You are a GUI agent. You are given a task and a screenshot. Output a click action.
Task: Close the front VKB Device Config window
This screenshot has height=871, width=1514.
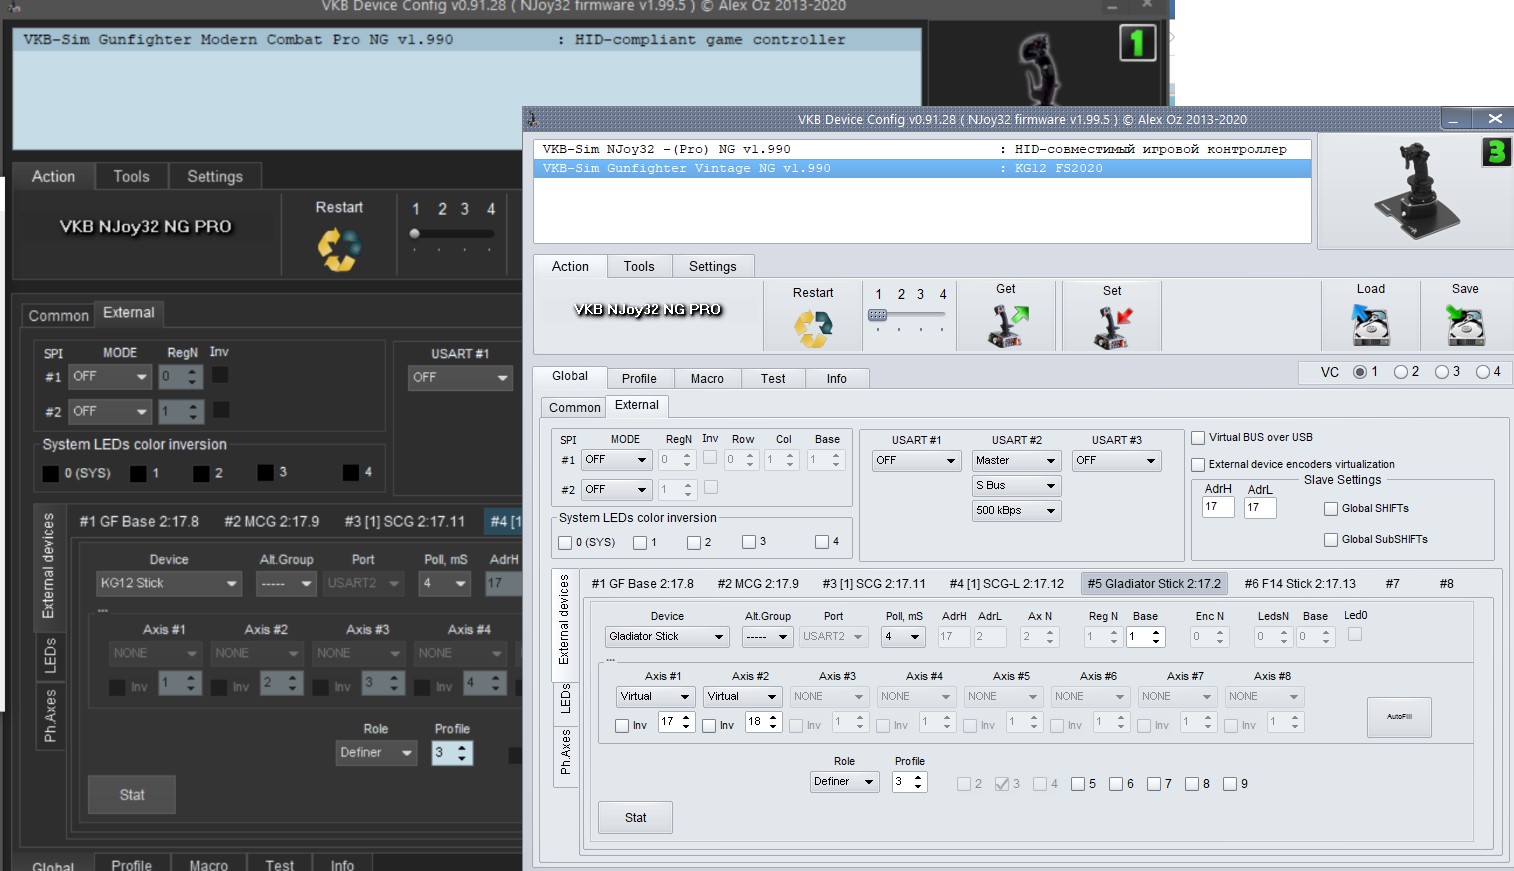(x=1495, y=119)
